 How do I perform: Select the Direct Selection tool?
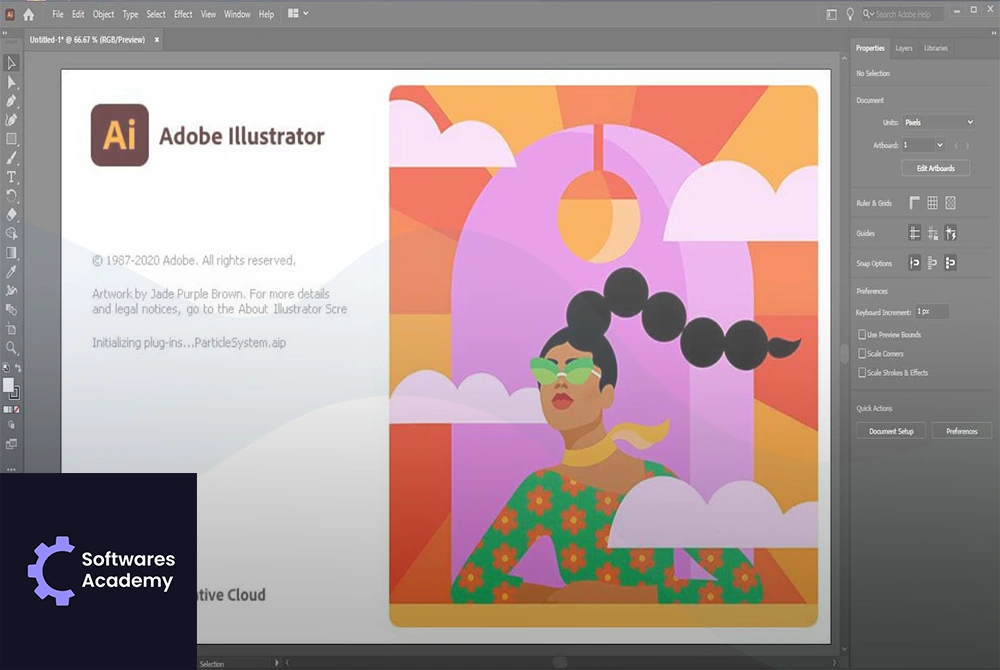pos(11,82)
